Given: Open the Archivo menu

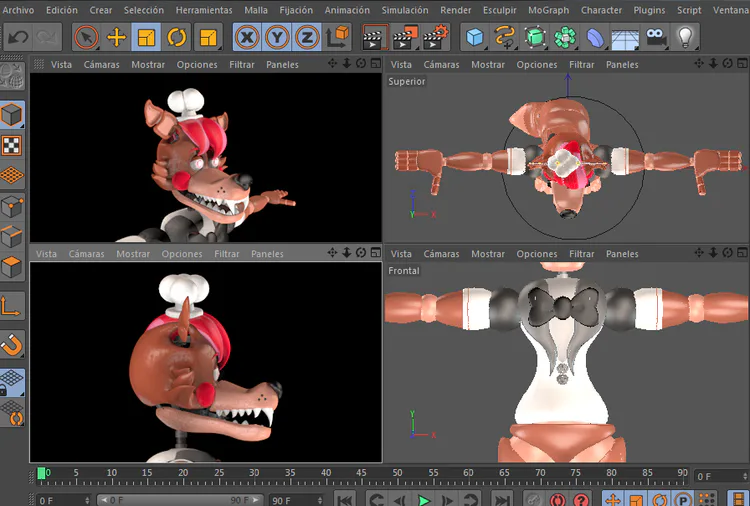Looking at the screenshot, I should click(x=18, y=10).
